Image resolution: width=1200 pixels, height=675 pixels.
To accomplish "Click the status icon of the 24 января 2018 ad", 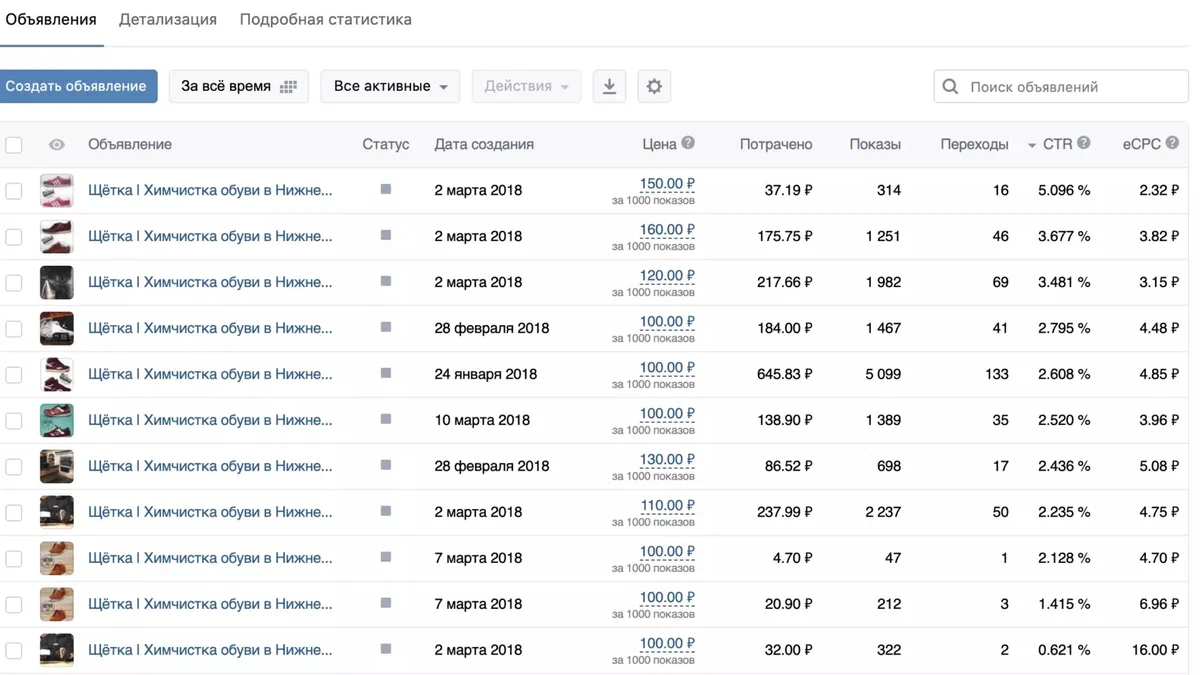I will point(386,373).
